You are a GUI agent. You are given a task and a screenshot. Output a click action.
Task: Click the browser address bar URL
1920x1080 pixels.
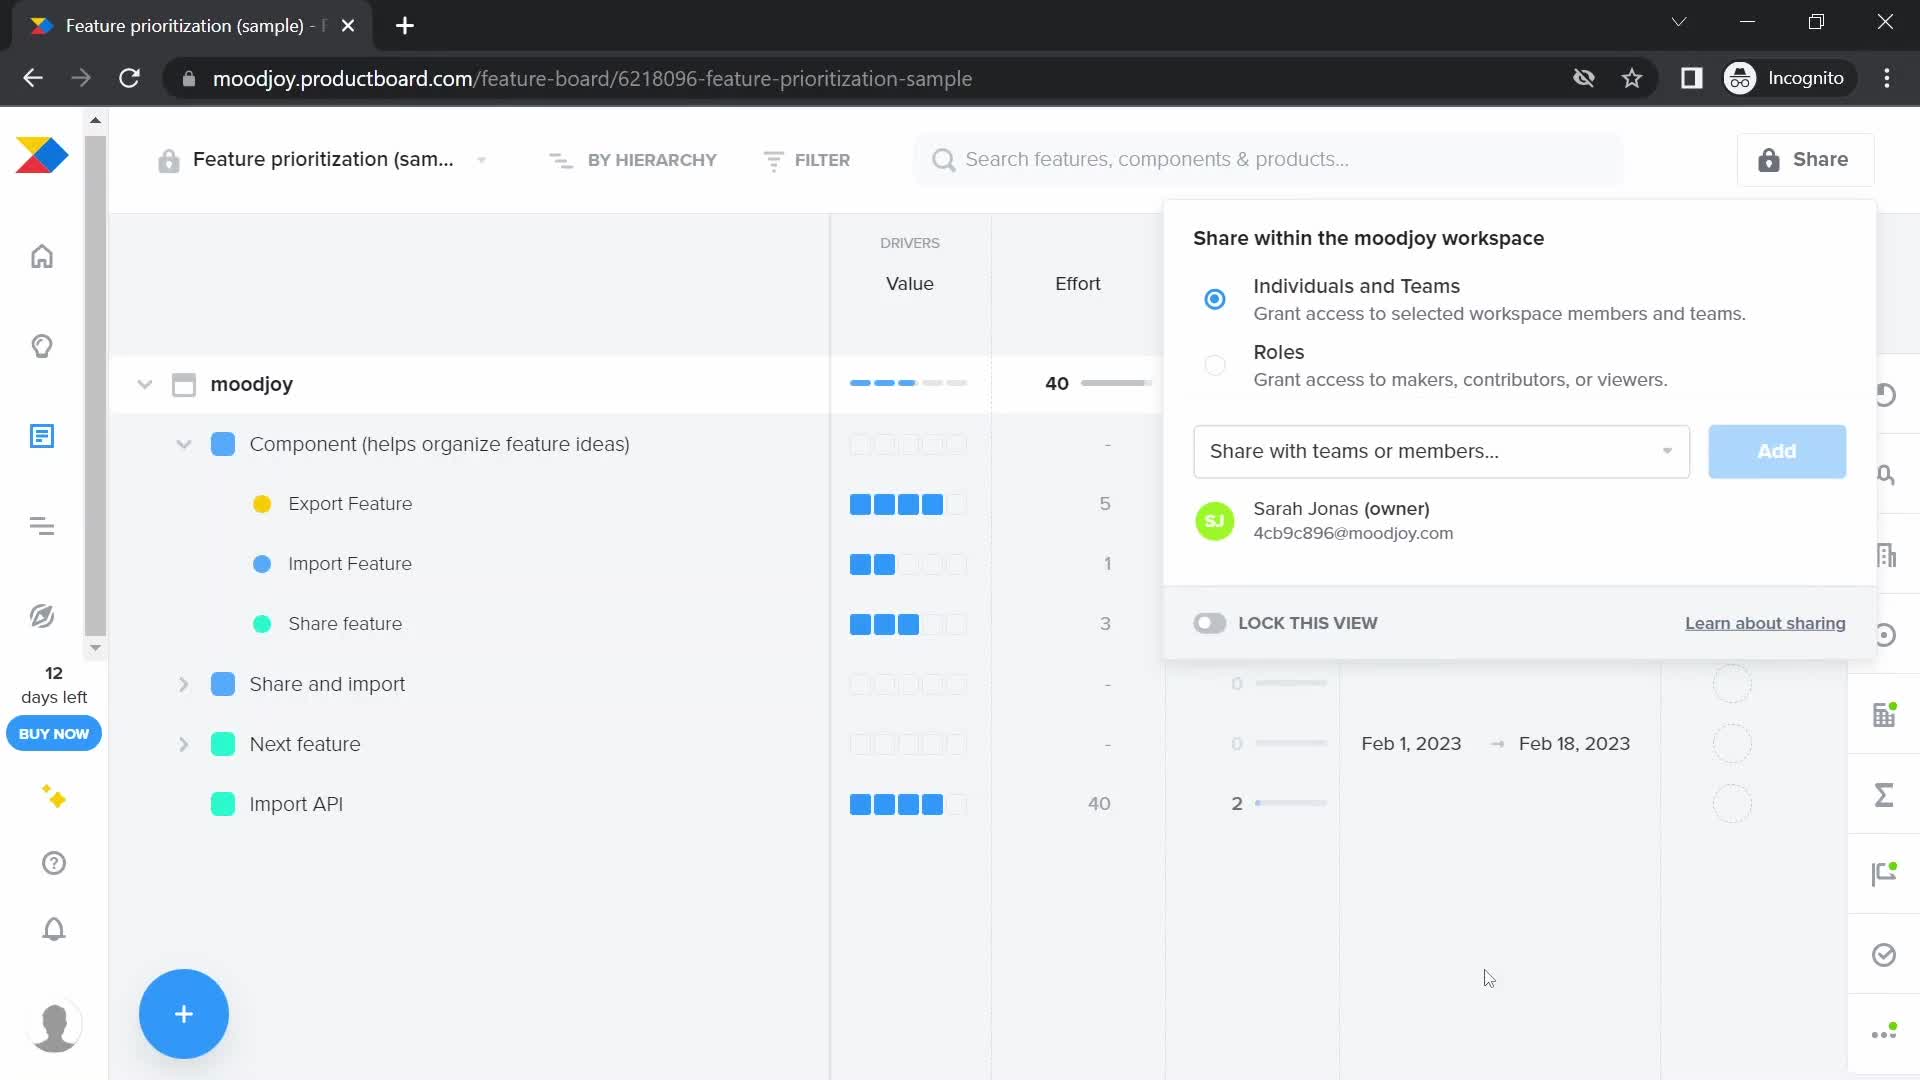pos(592,78)
